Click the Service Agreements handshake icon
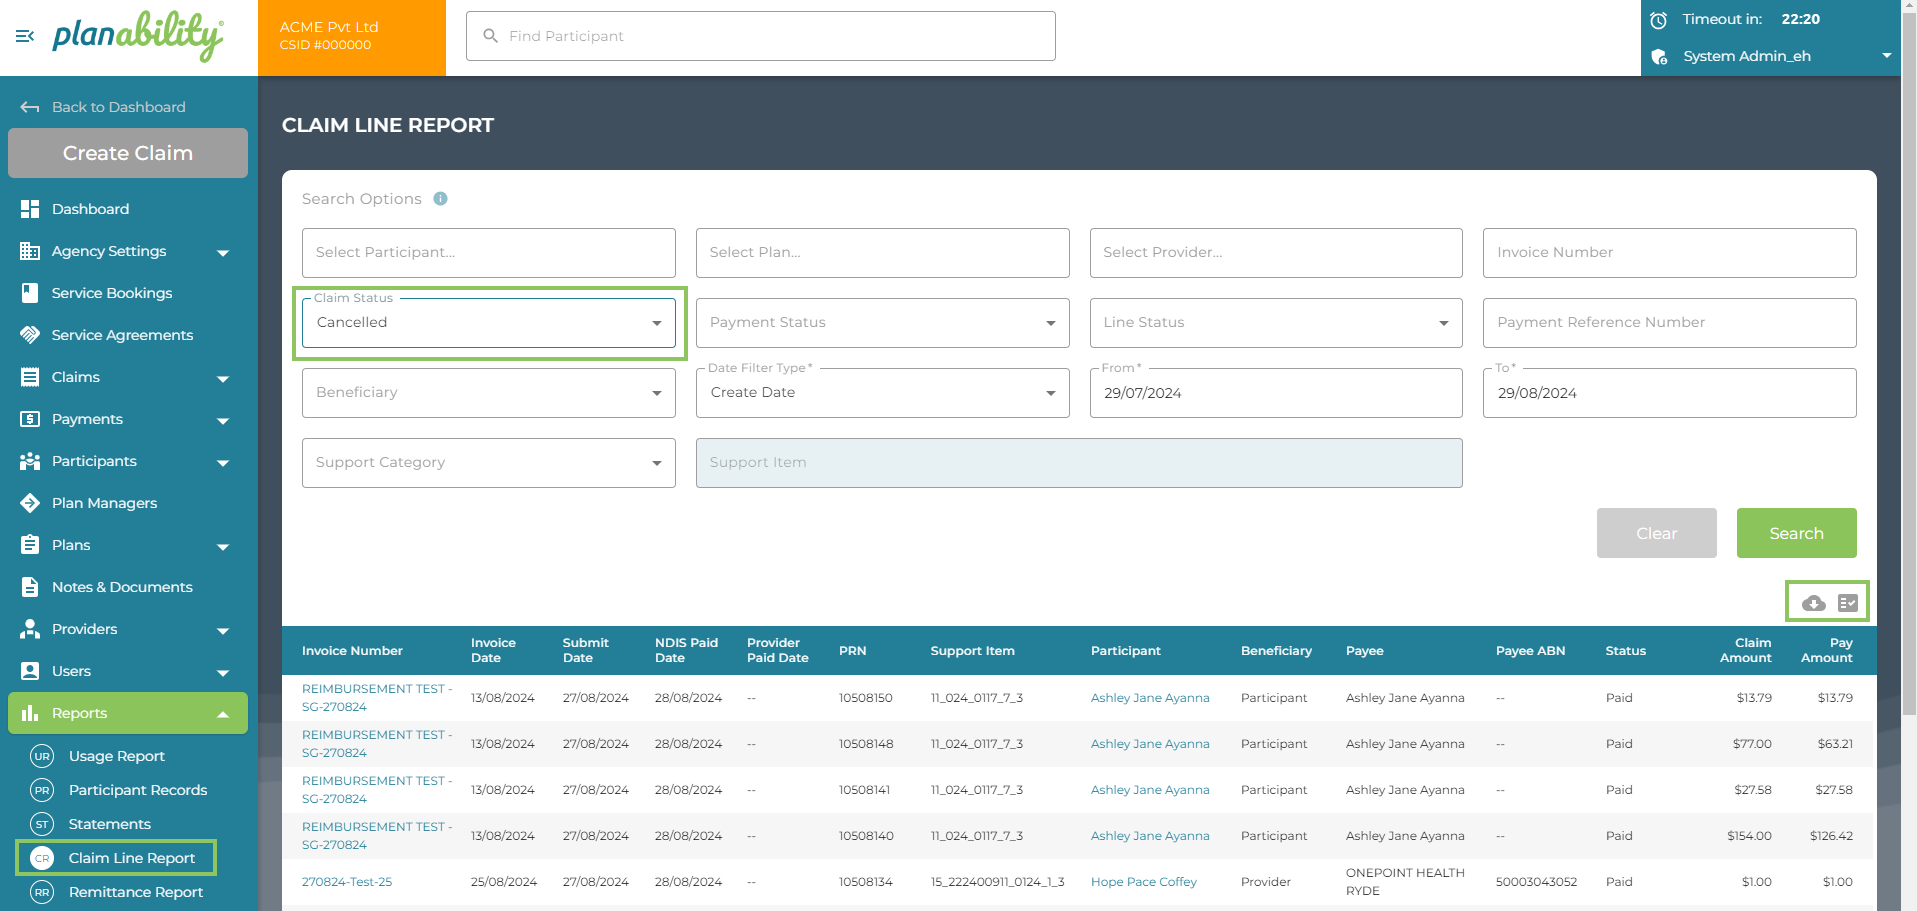1917x911 pixels. 30,335
